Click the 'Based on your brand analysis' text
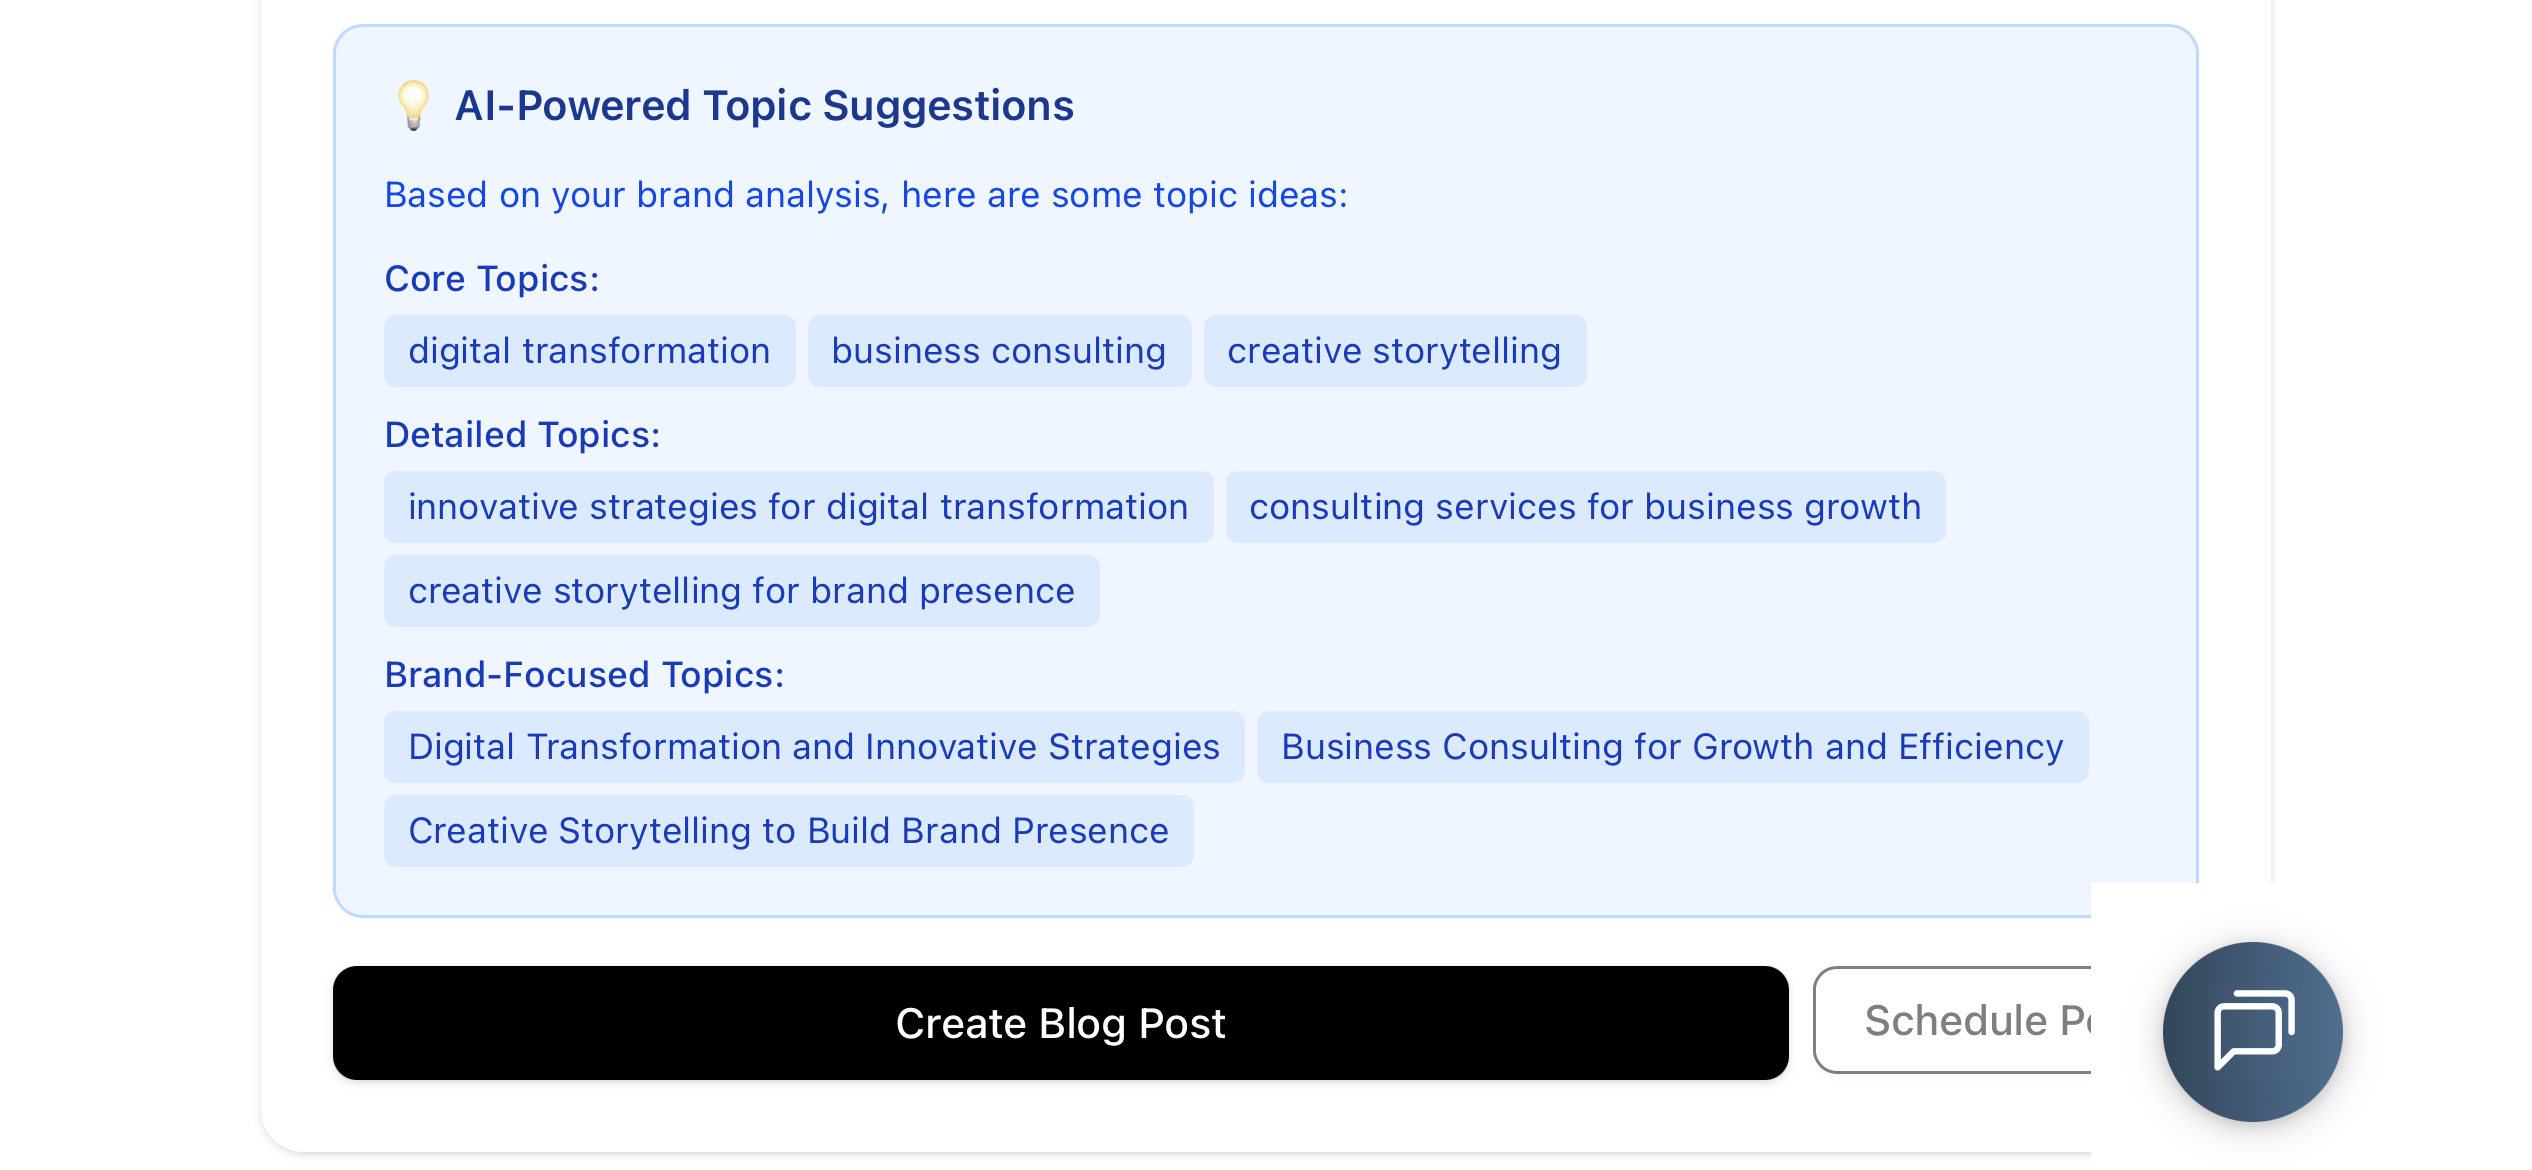 point(866,195)
